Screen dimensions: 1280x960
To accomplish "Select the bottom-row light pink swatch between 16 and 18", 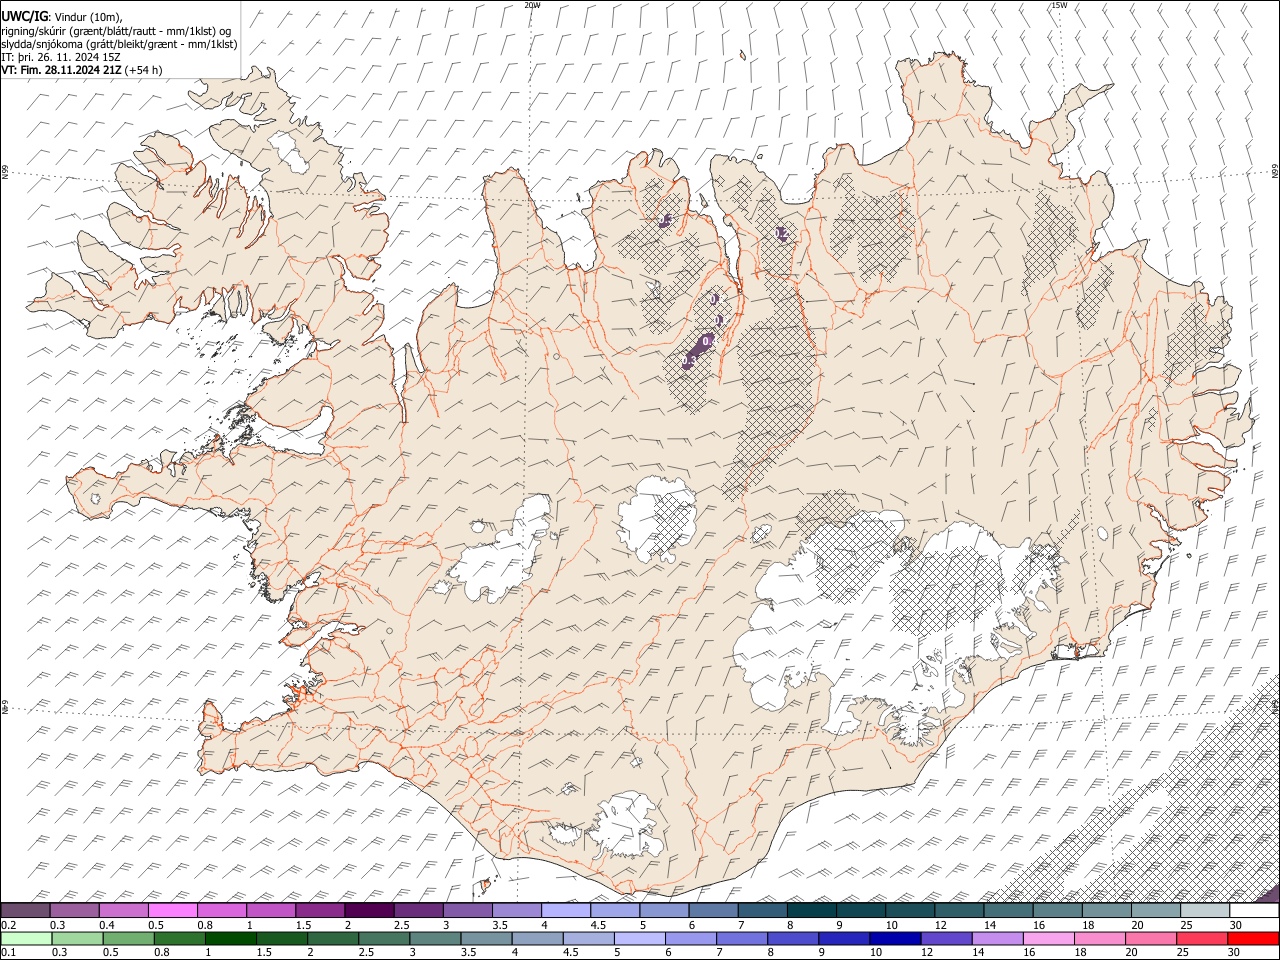I will click(x=1049, y=938).
